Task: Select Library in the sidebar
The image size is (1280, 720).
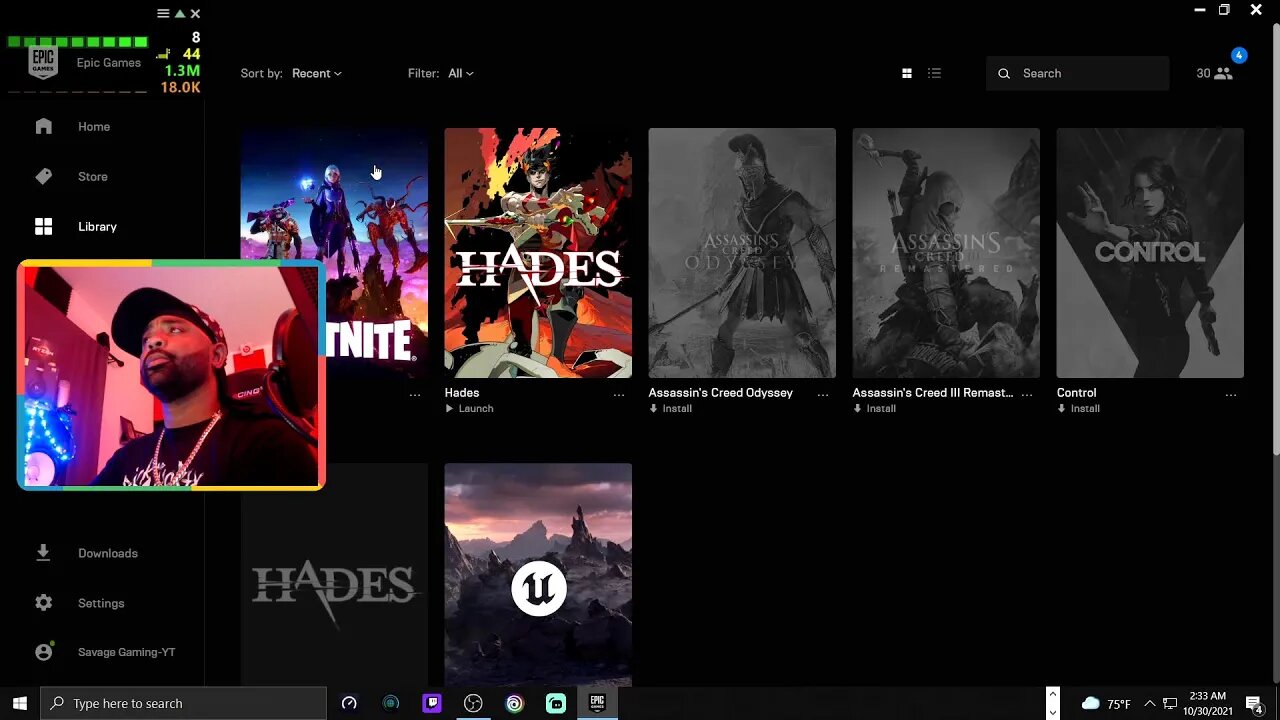Action: [x=97, y=227]
